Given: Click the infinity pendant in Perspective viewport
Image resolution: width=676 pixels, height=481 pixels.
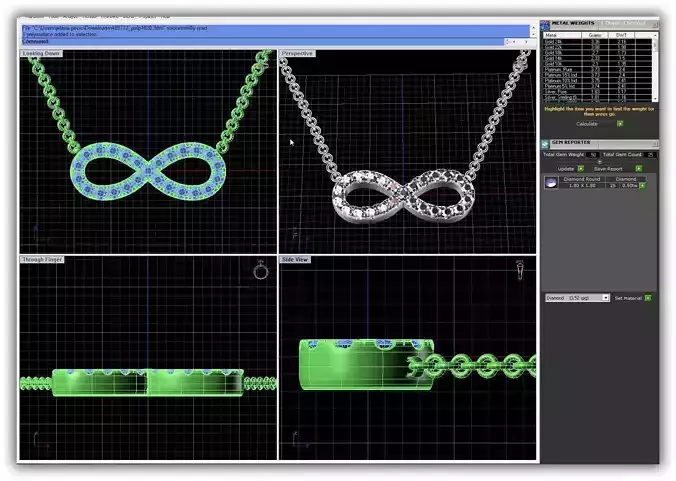Looking at the screenshot, I should (403, 196).
